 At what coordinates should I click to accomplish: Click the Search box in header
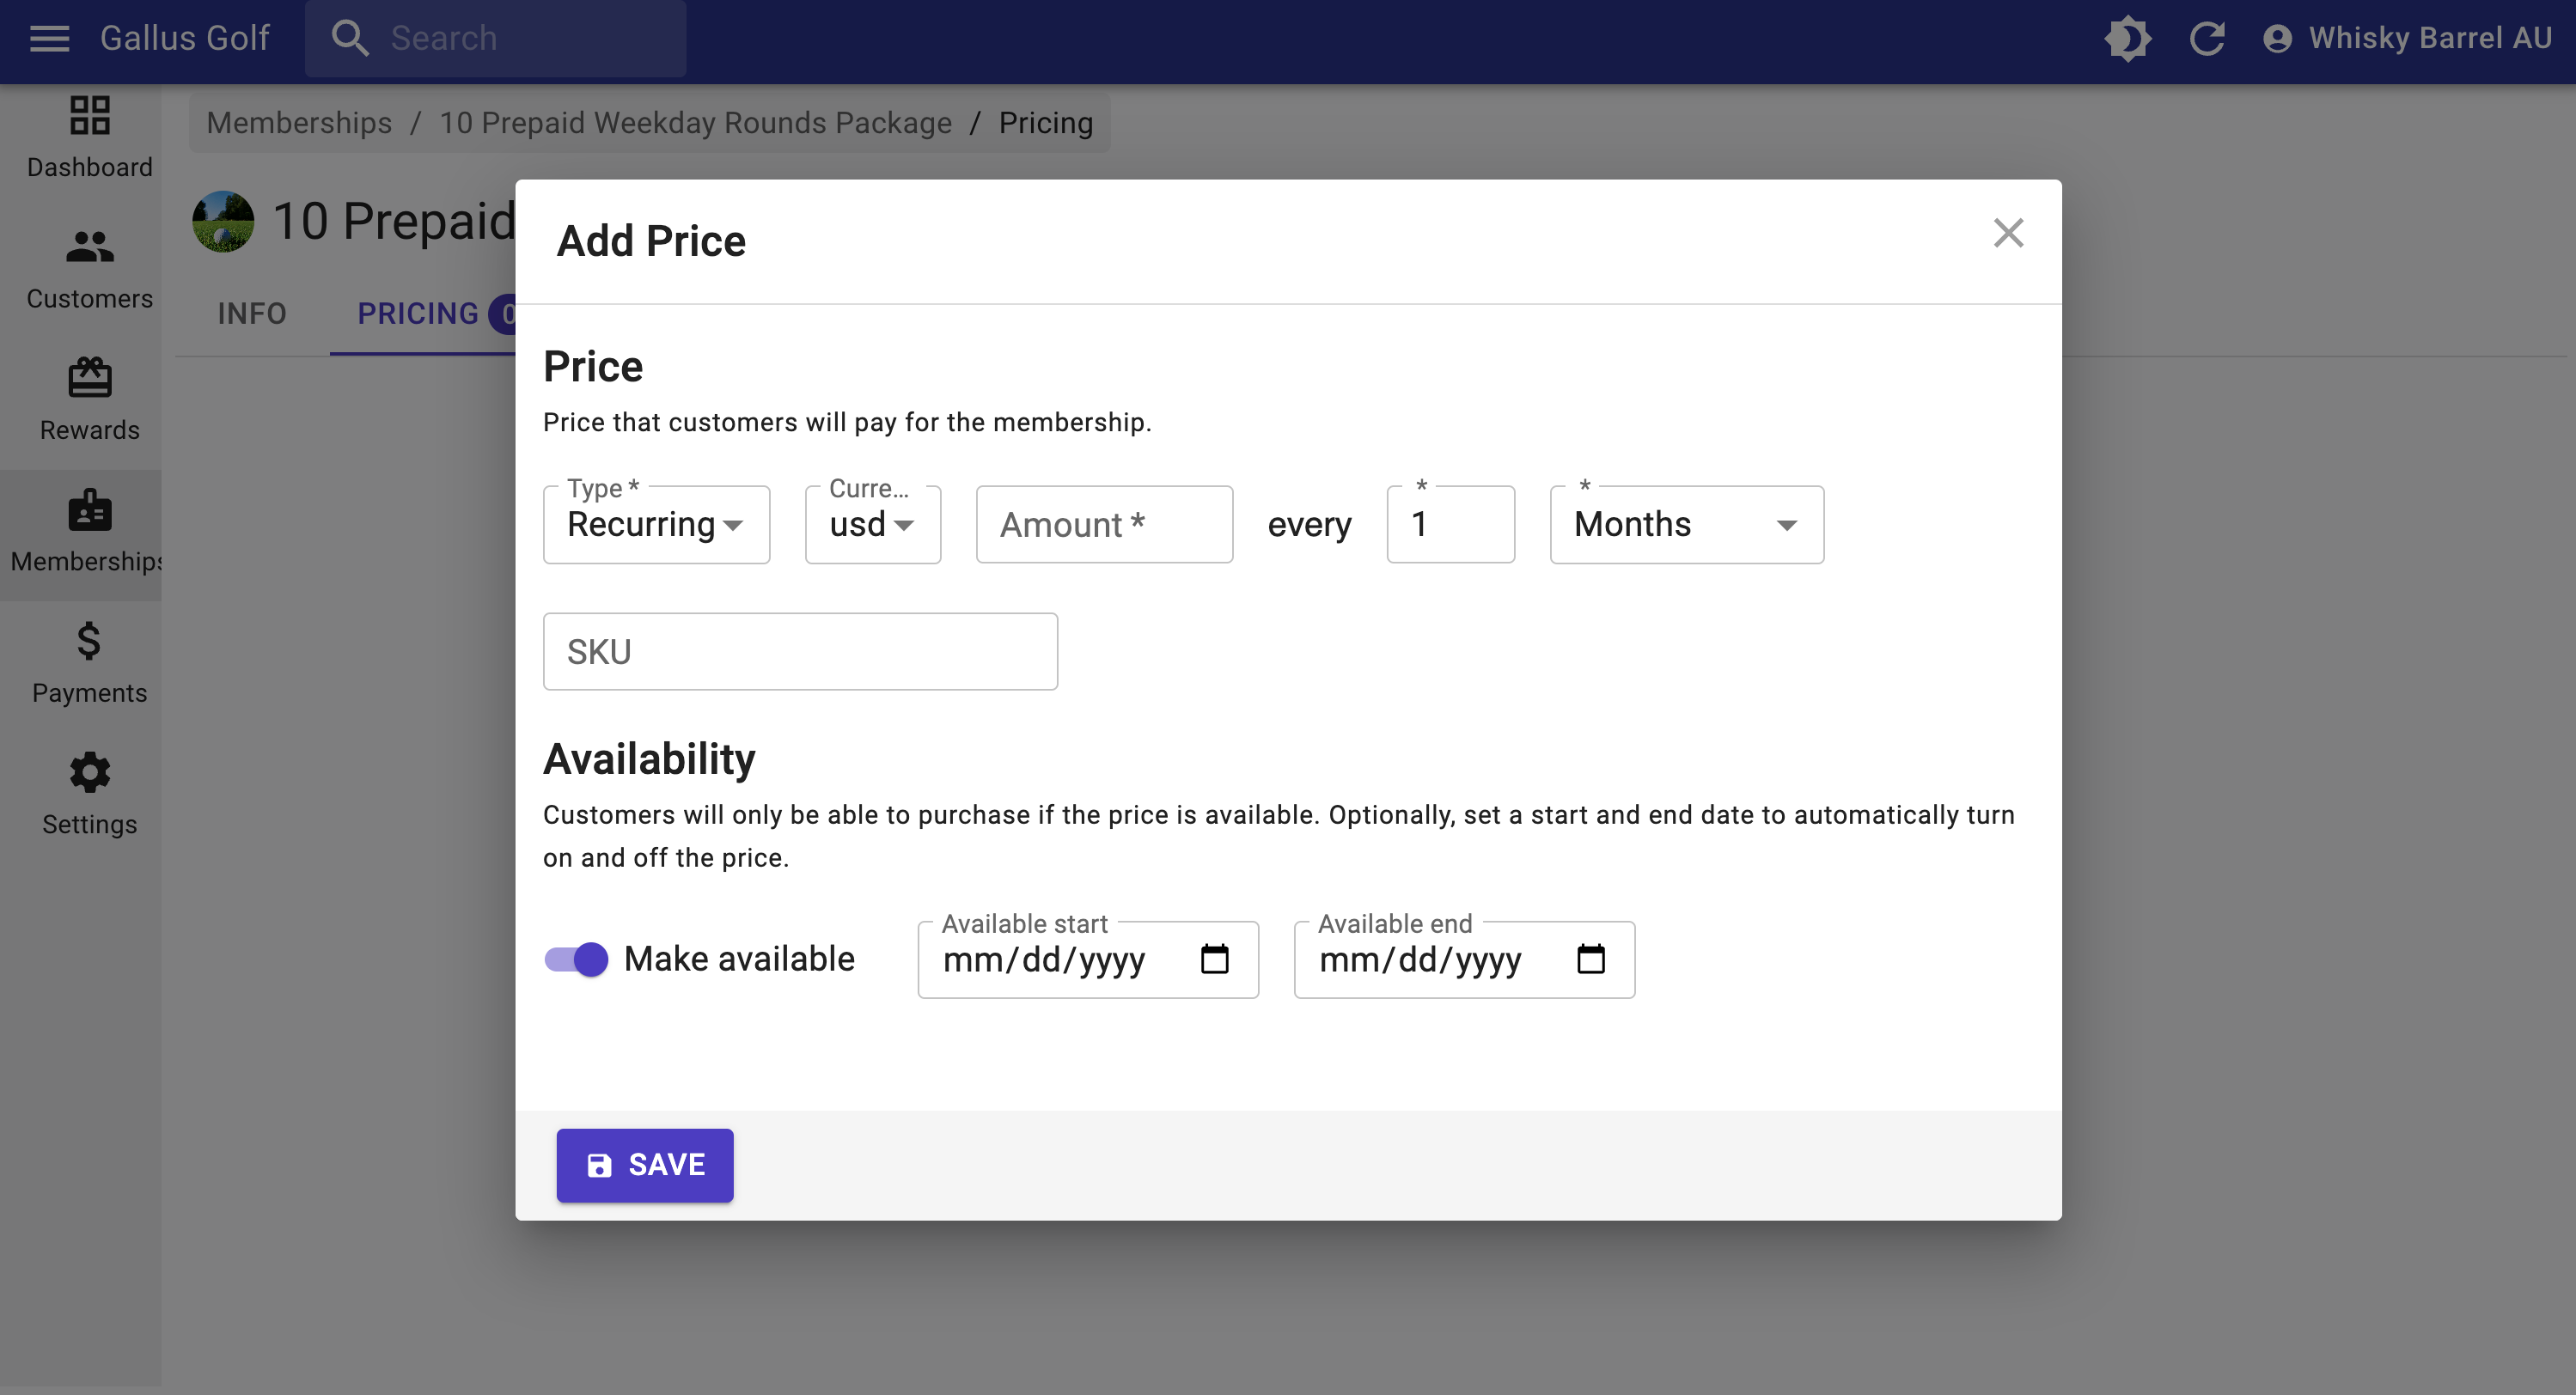[x=496, y=38]
